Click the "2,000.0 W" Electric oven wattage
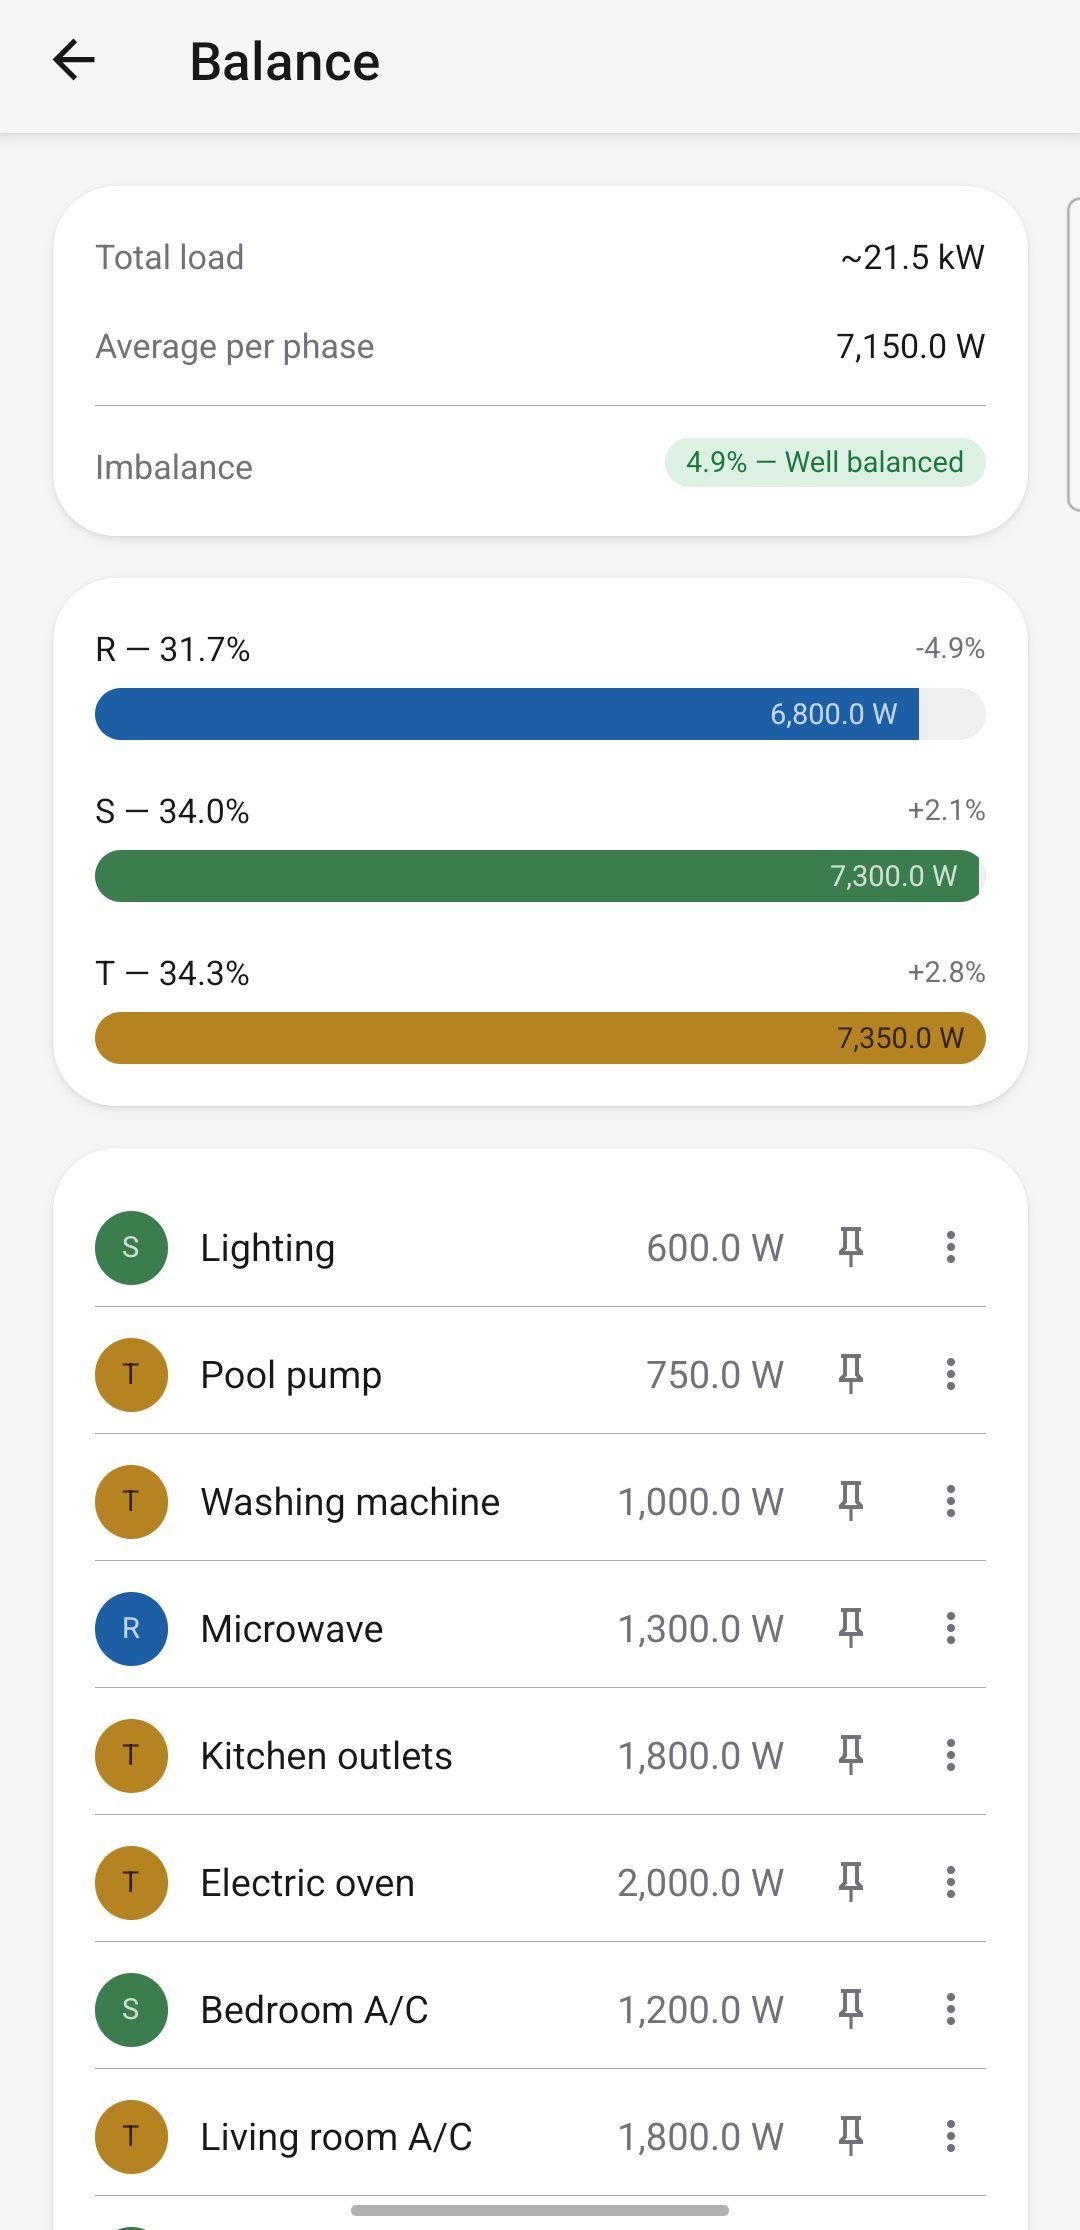Screen dimensions: 1080x2230 point(700,1882)
